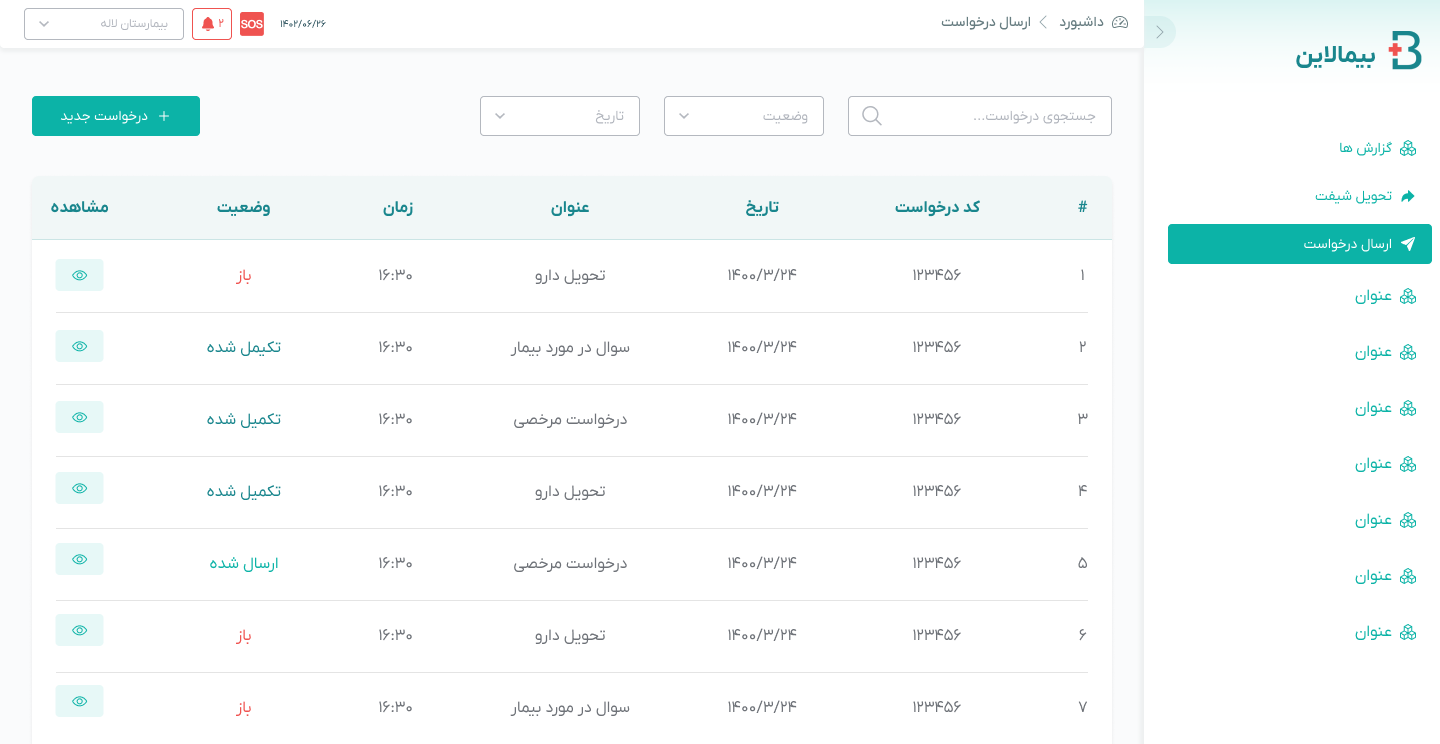Click time ۱۶:۳۰ in row ۷
1440x744 pixels.
click(396, 707)
